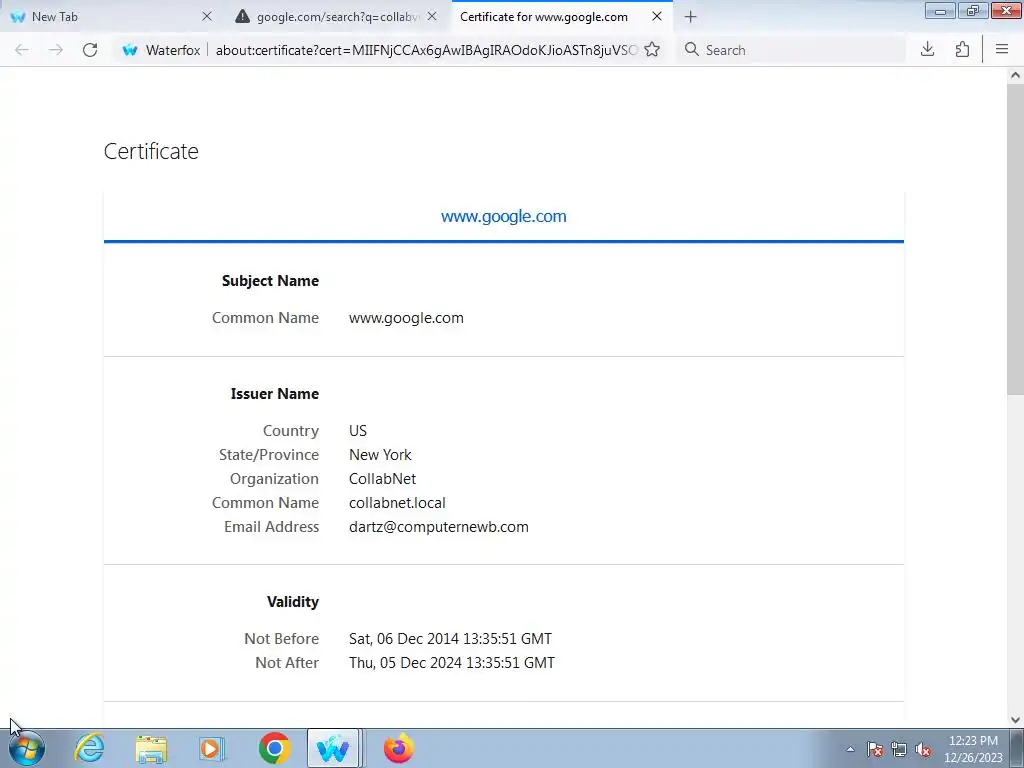The height and width of the screenshot is (768, 1024).
Task: Click the warning triangle on google.com tab
Action: [242, 16]
